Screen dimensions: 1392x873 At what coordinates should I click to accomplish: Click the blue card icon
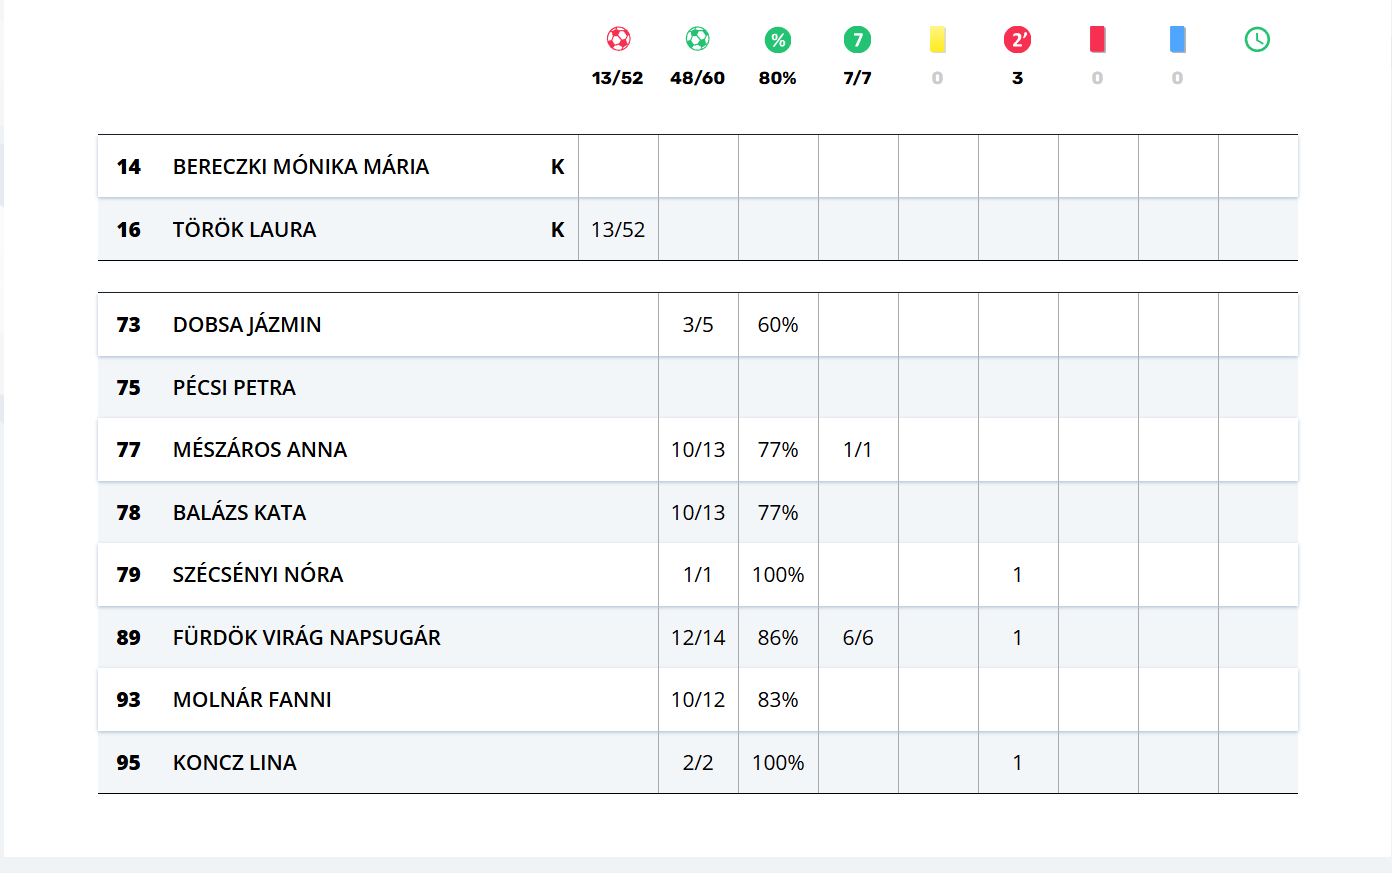coord(1177,39)
